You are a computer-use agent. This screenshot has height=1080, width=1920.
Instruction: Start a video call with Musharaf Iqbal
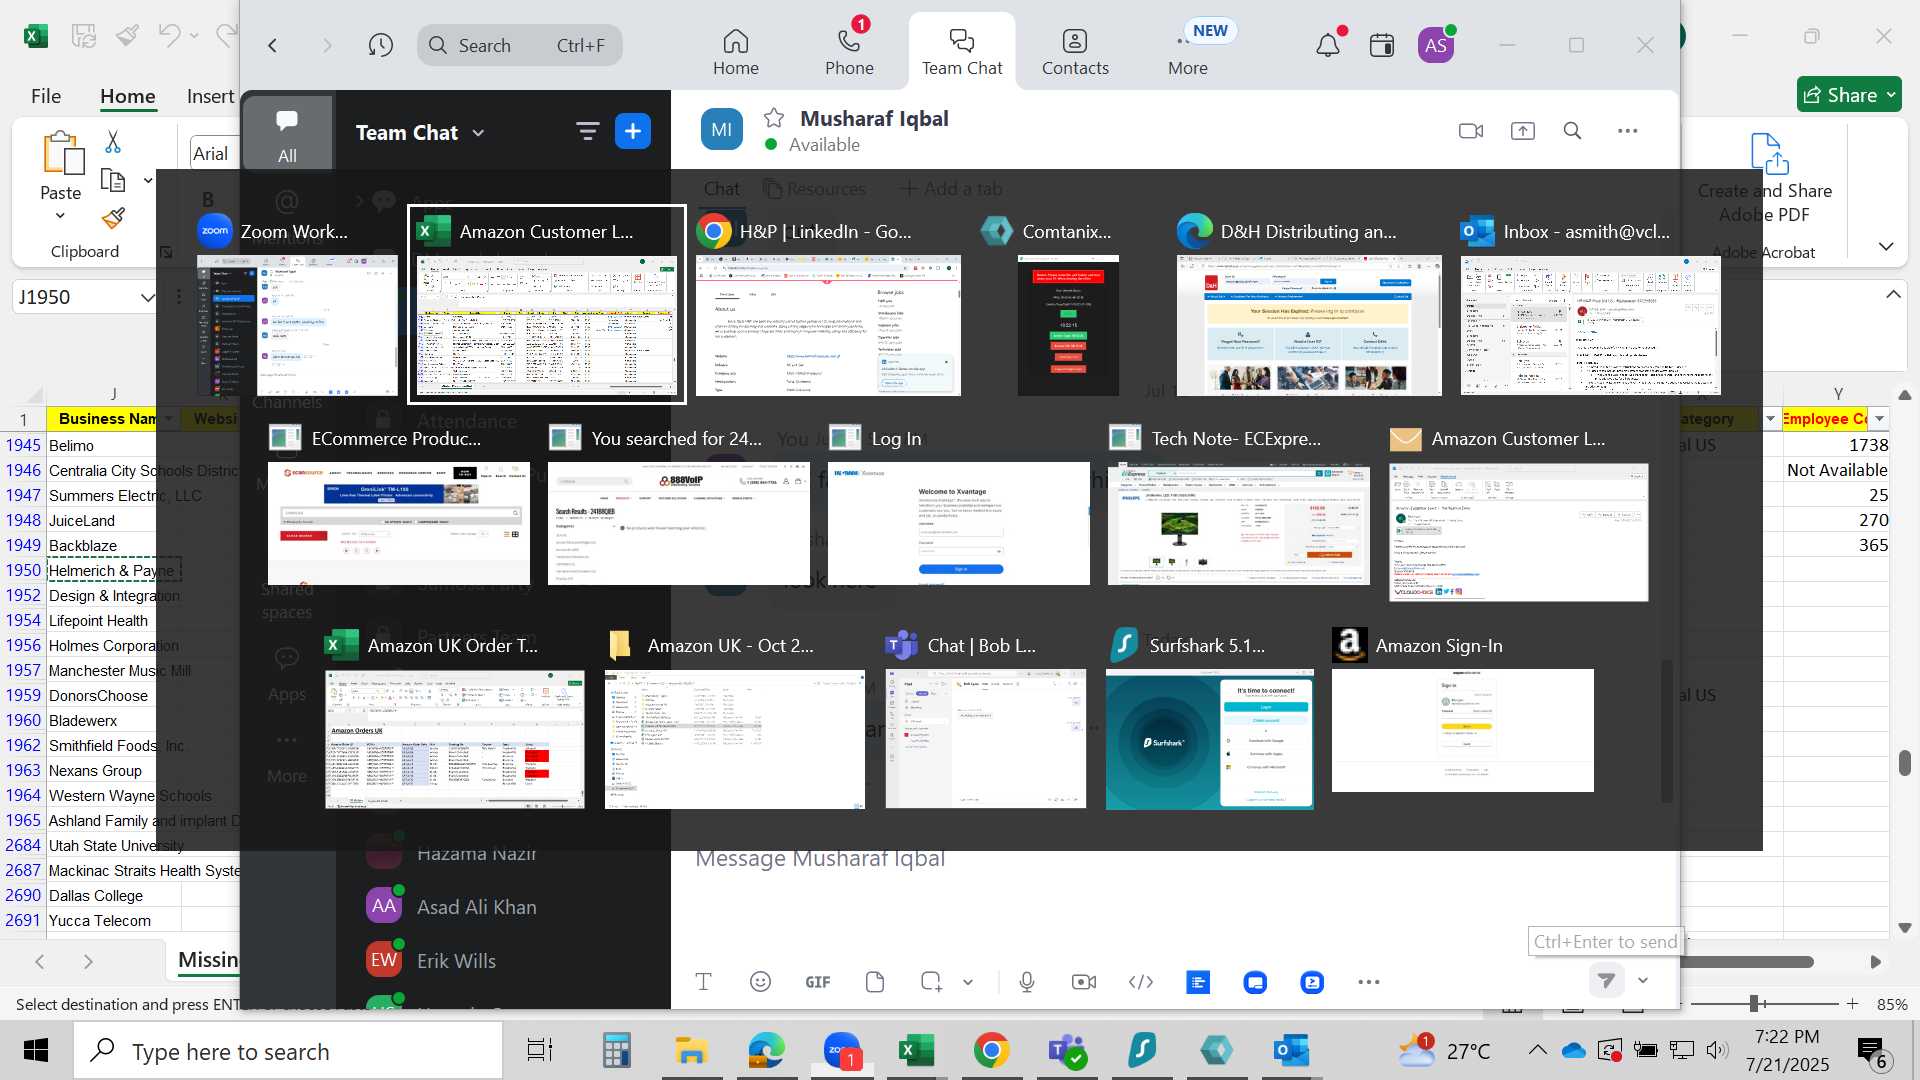click(1471, 131)
